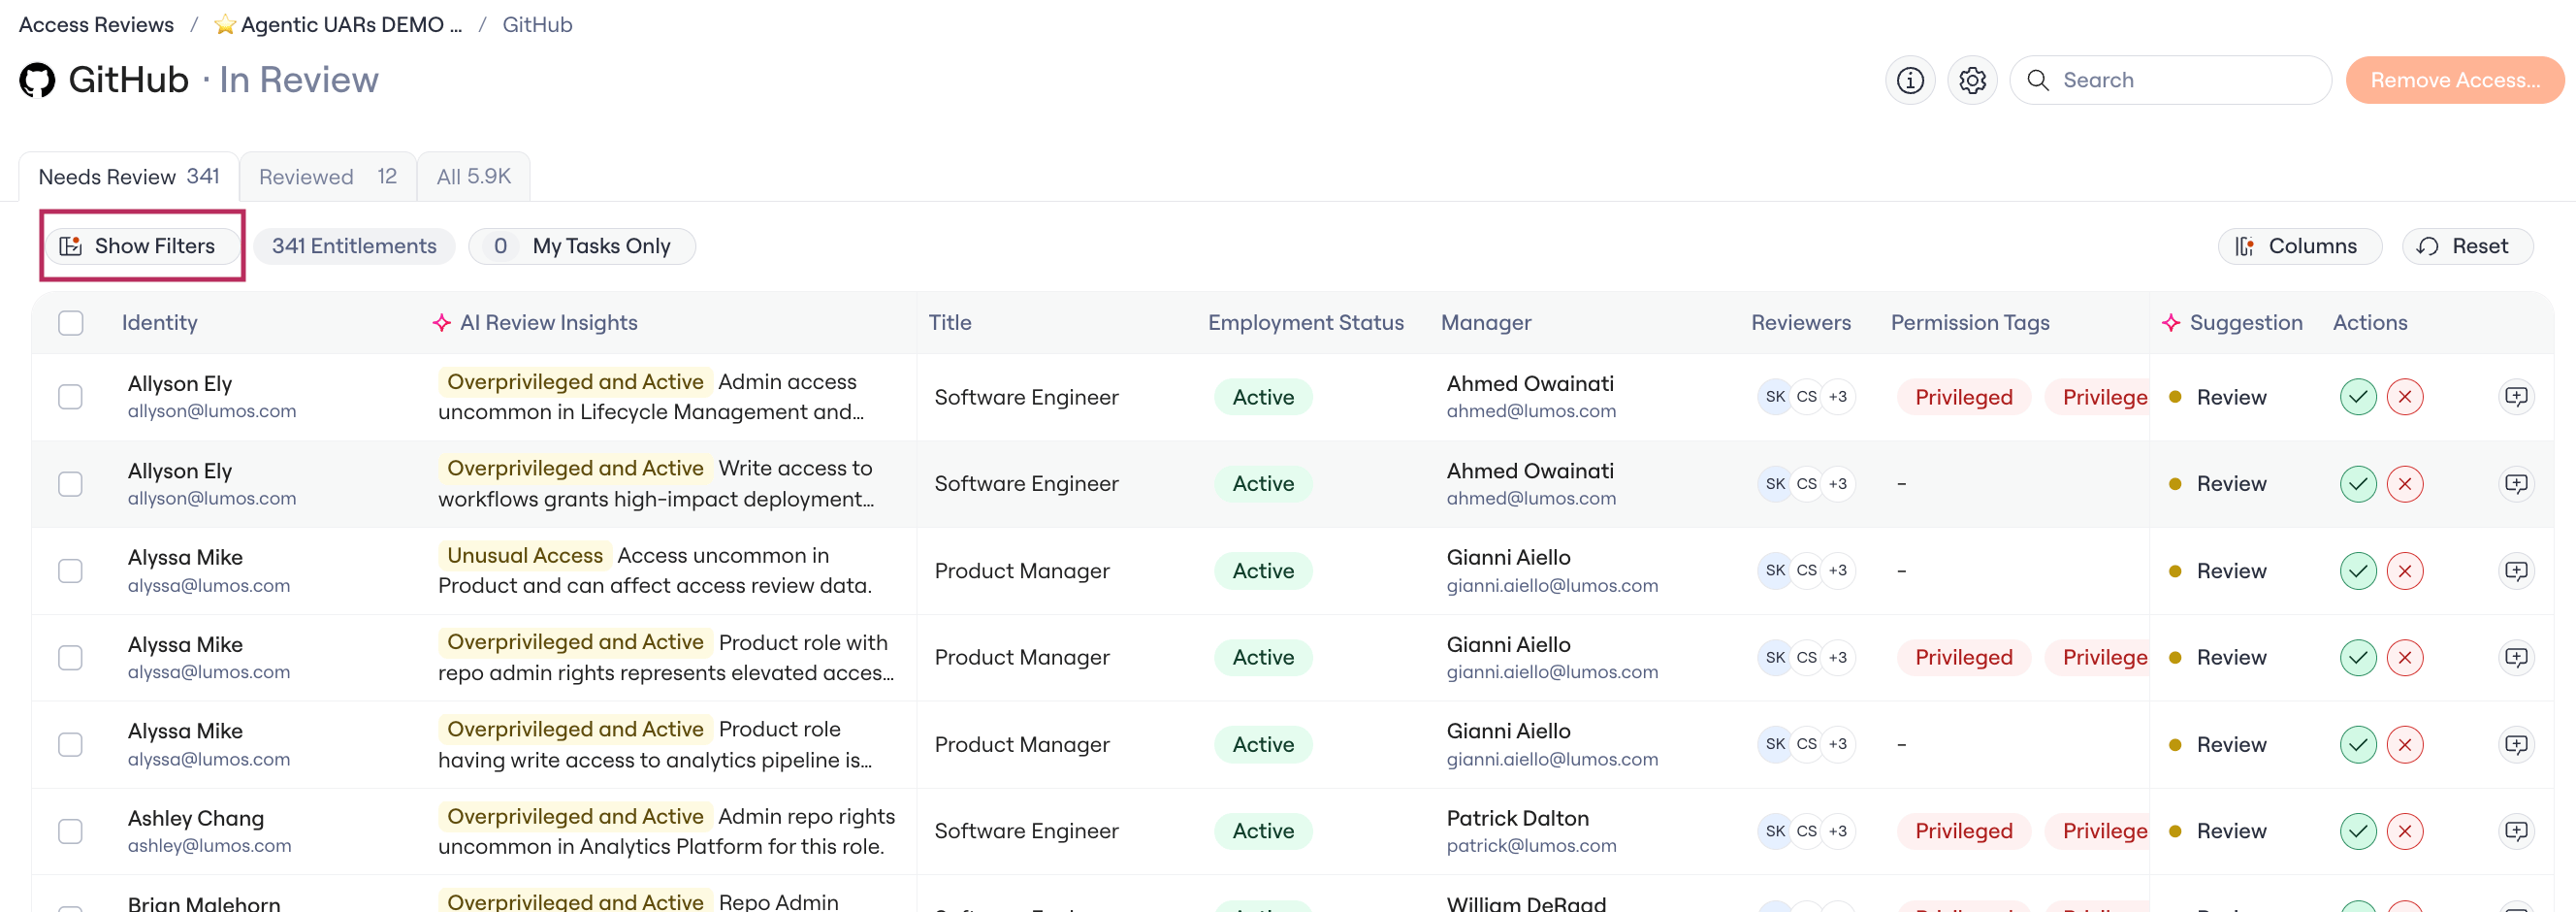The height and width of the screenshot is (912, 2576).
Task: Open reviewers avatars for Ashley Chang row
Action: pos(1806,831)
